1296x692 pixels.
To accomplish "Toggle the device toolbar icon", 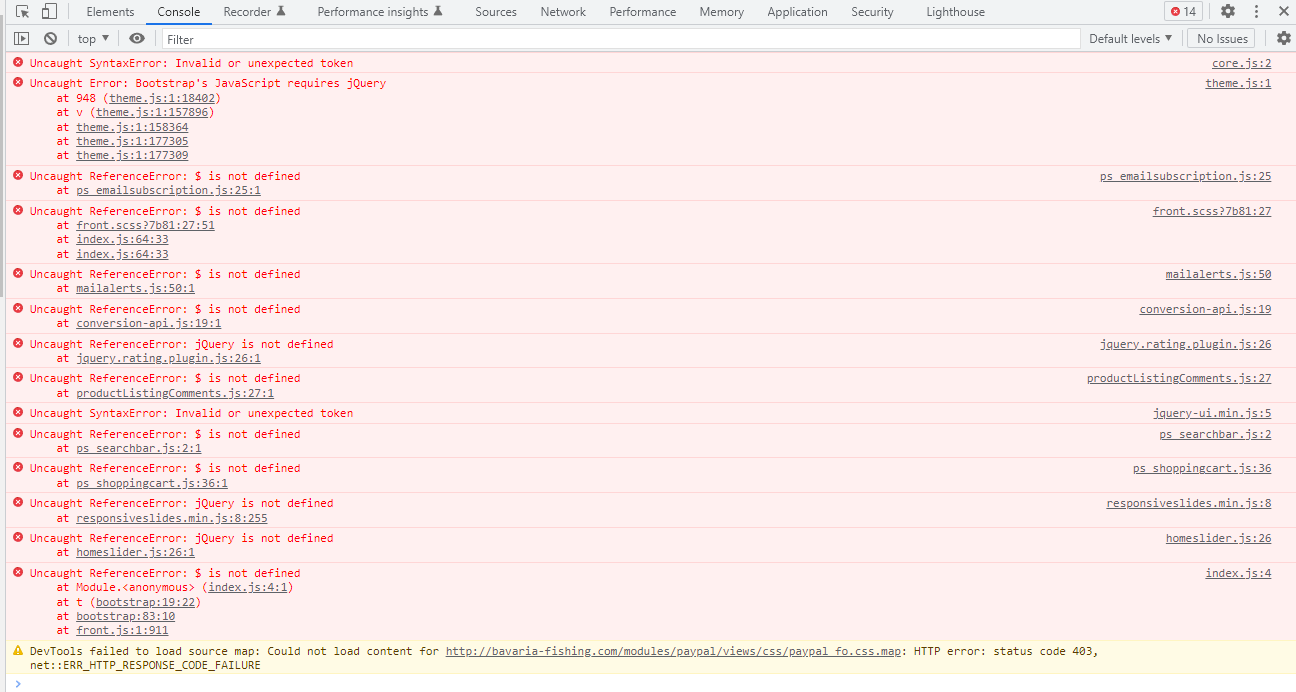I will pyautogui.click(x=49, y=12).
